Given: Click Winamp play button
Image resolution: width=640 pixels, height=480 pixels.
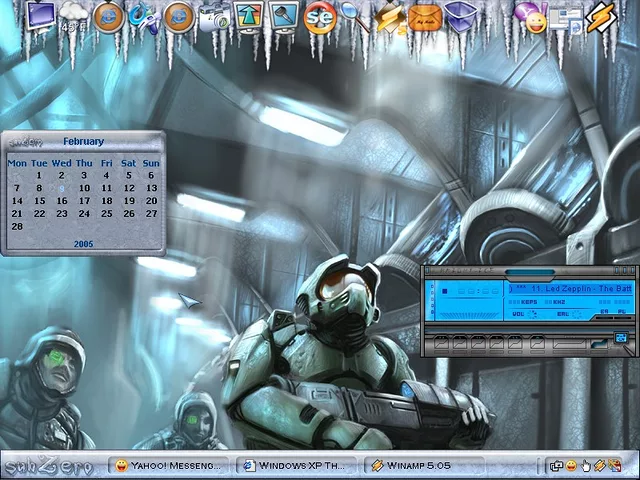Looking at the screenshot, I should click(460, 343).
